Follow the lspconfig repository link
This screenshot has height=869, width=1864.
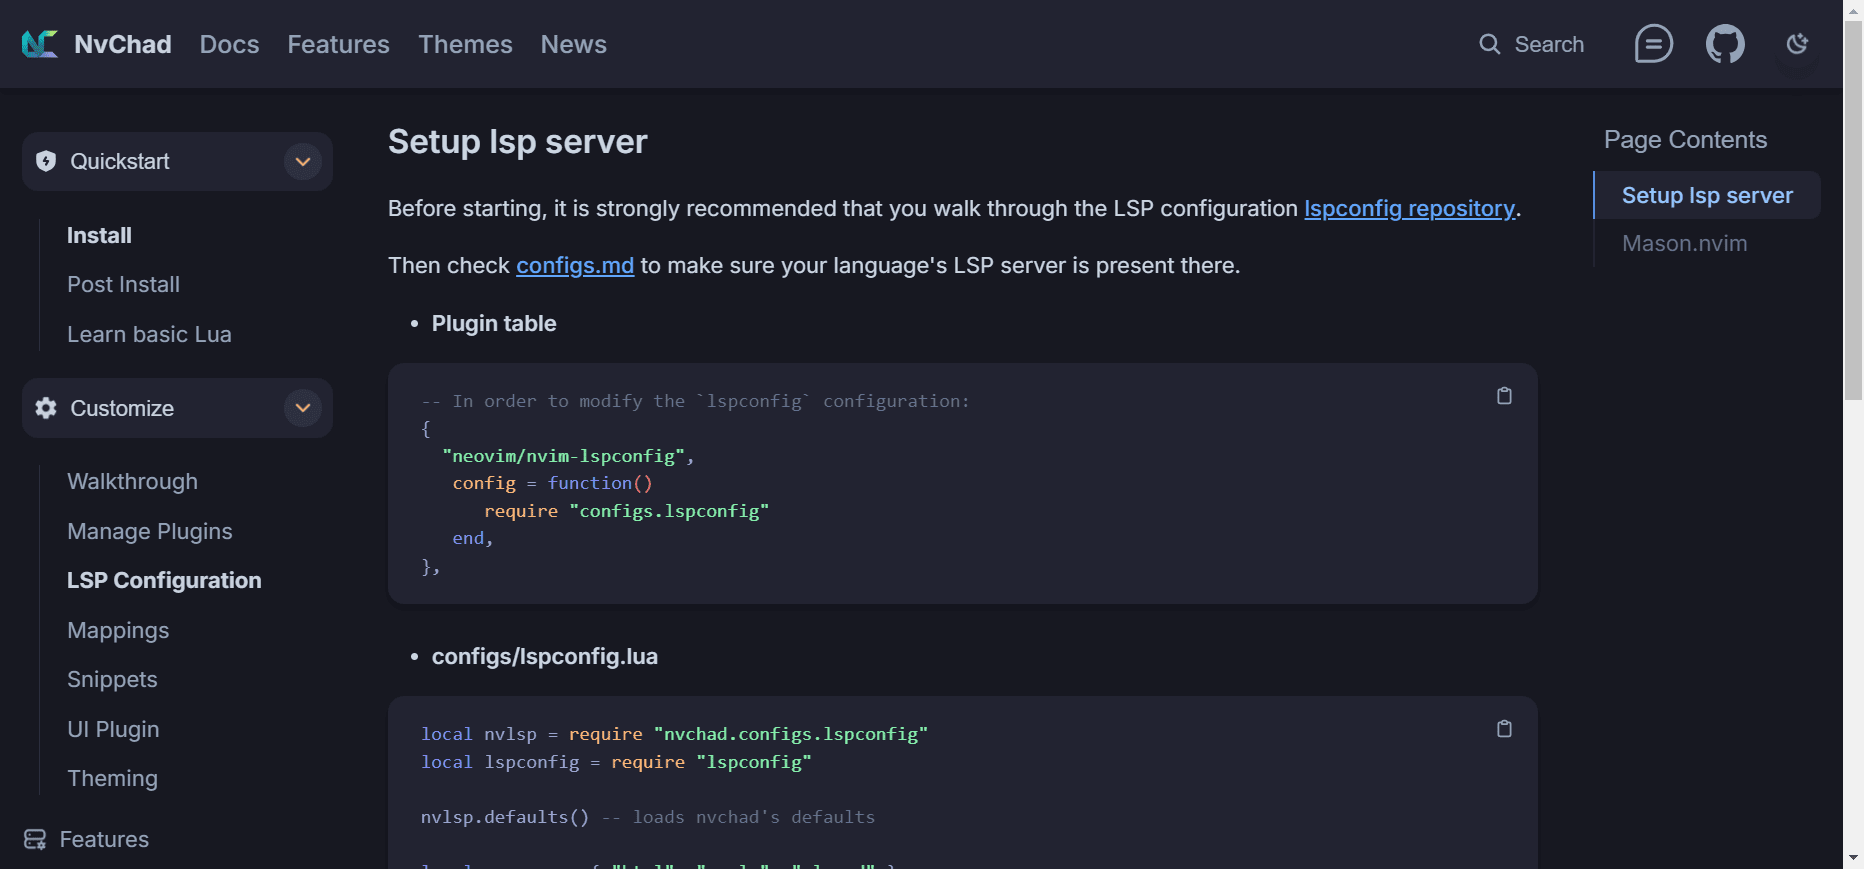click(x=1409, y=208)
